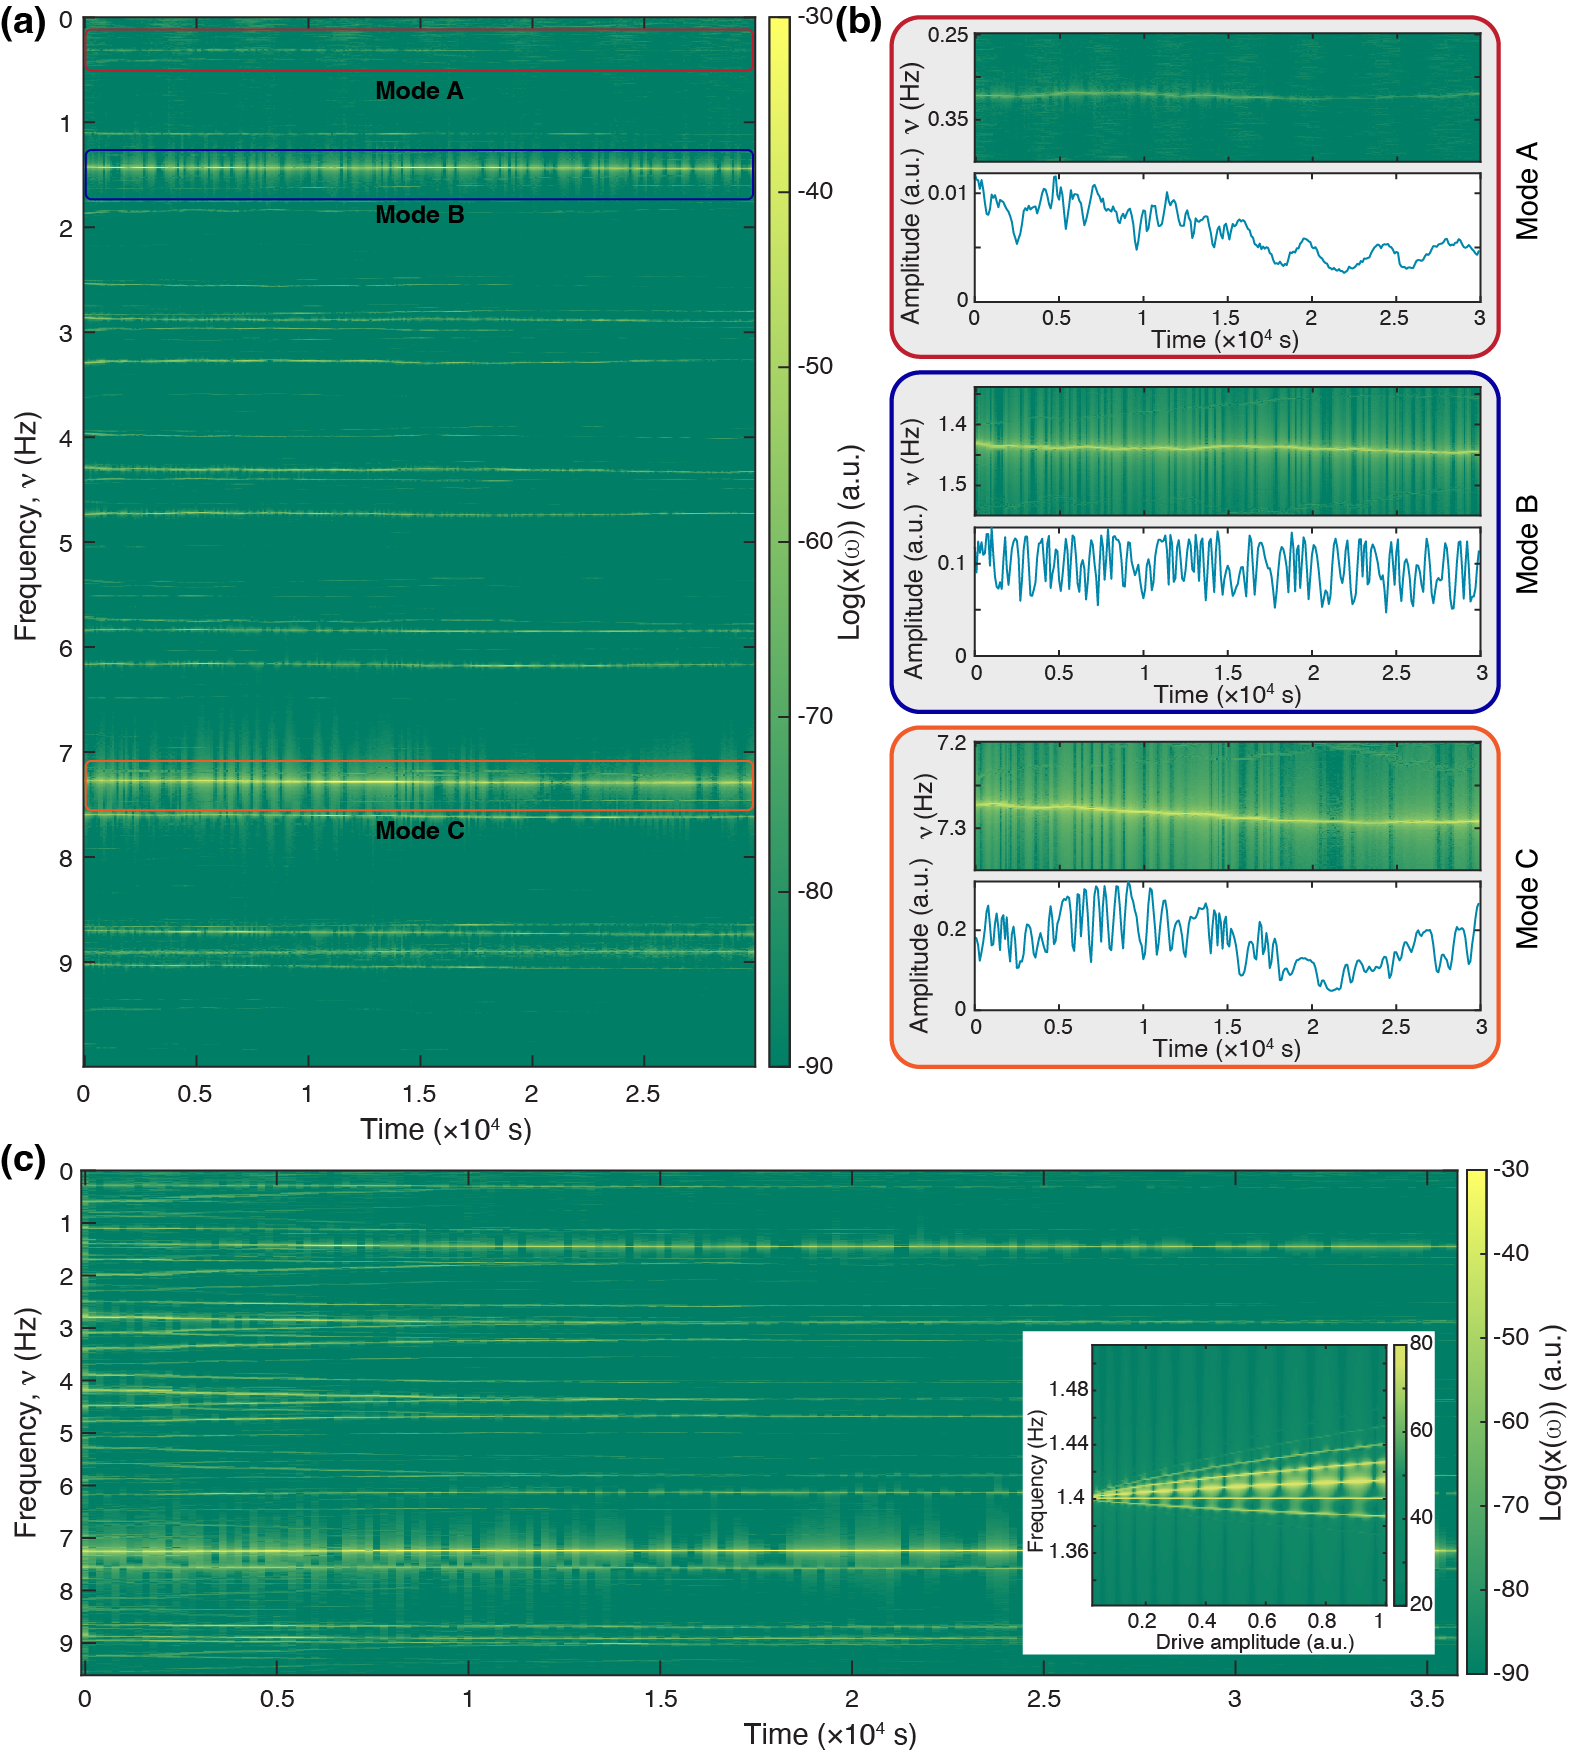1575x1758 pixels.
Task: Select the red-outlined Mode A band in panel (a)
Action: pyautogui.click(x=419, y=50)
